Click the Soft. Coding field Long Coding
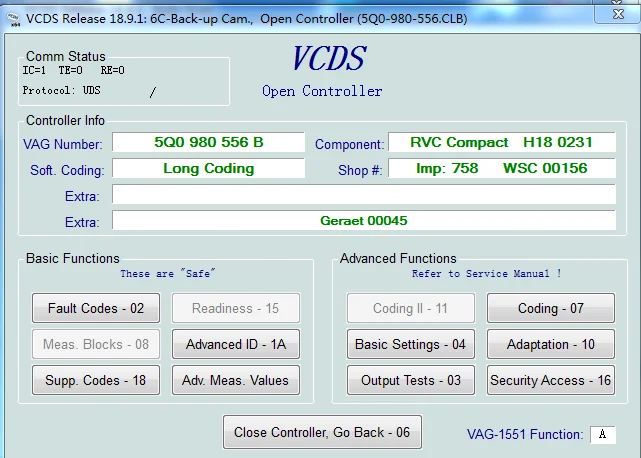The height and width of the screenshot is (458, 641). [x=208, y=168]
